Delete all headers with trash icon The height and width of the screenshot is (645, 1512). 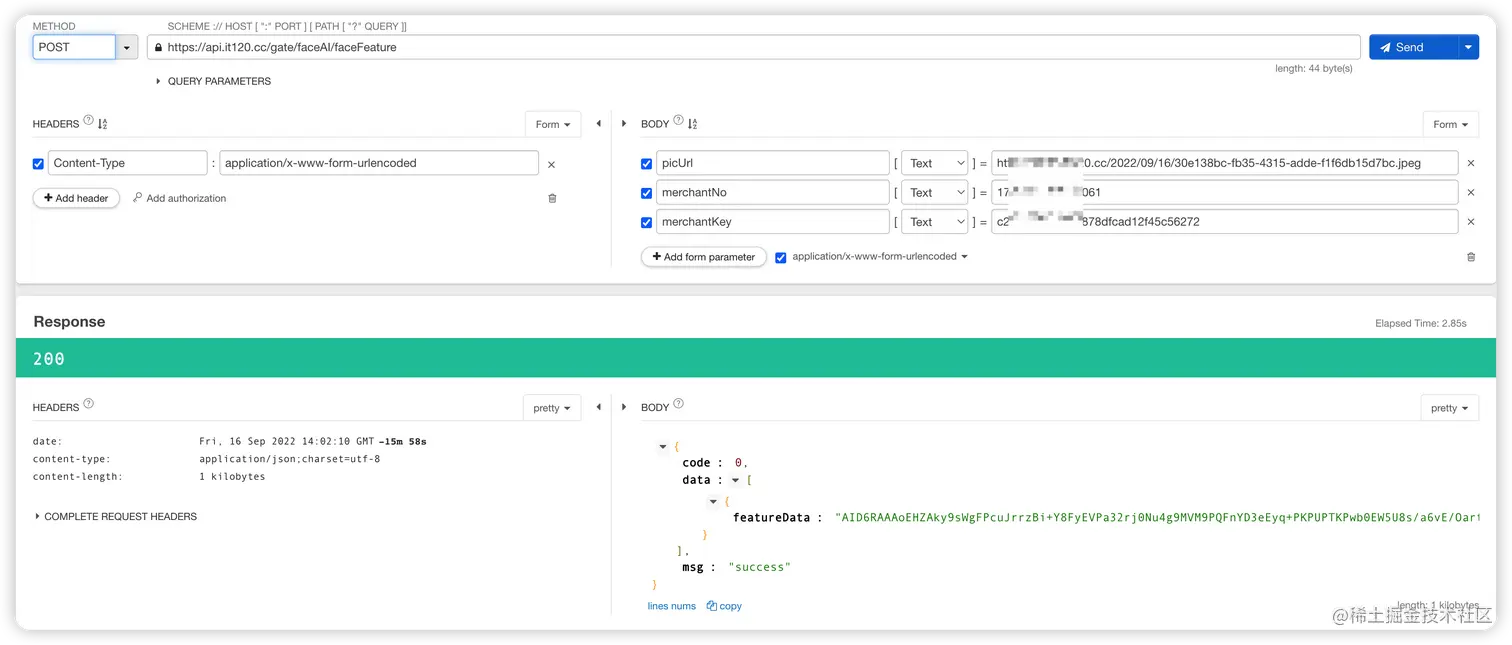pos(552,198)
